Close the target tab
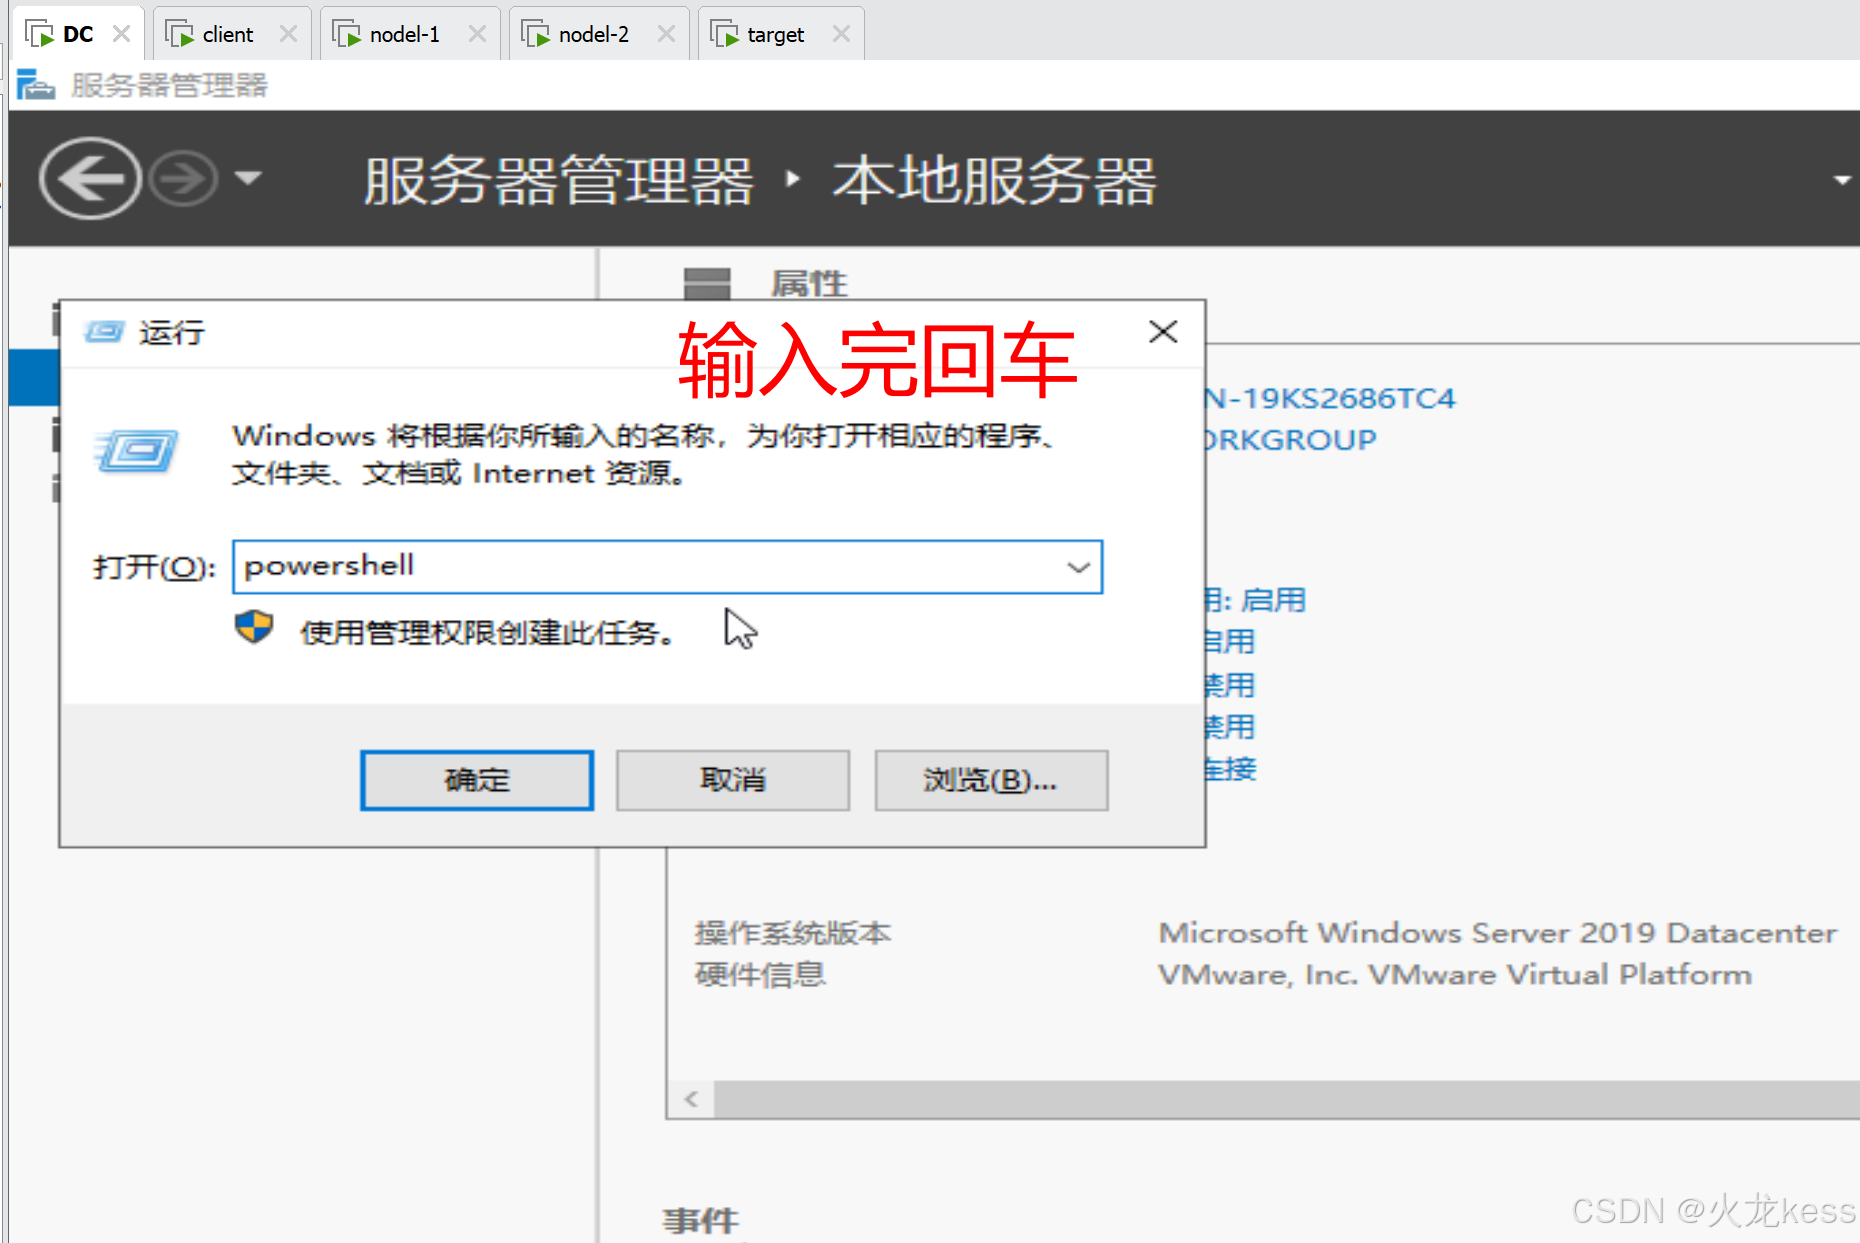This screenshot has width=1860, height=1243. pos(842,34)
